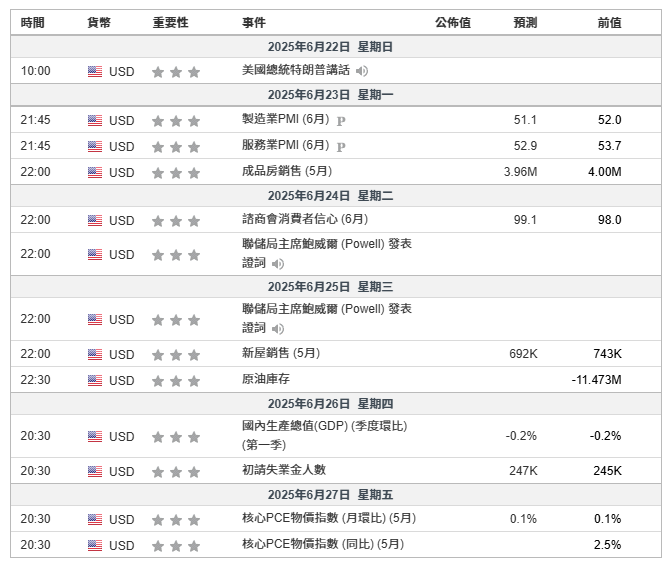
Task: Click the 重要性 column header
Action: tap(170, 23)
